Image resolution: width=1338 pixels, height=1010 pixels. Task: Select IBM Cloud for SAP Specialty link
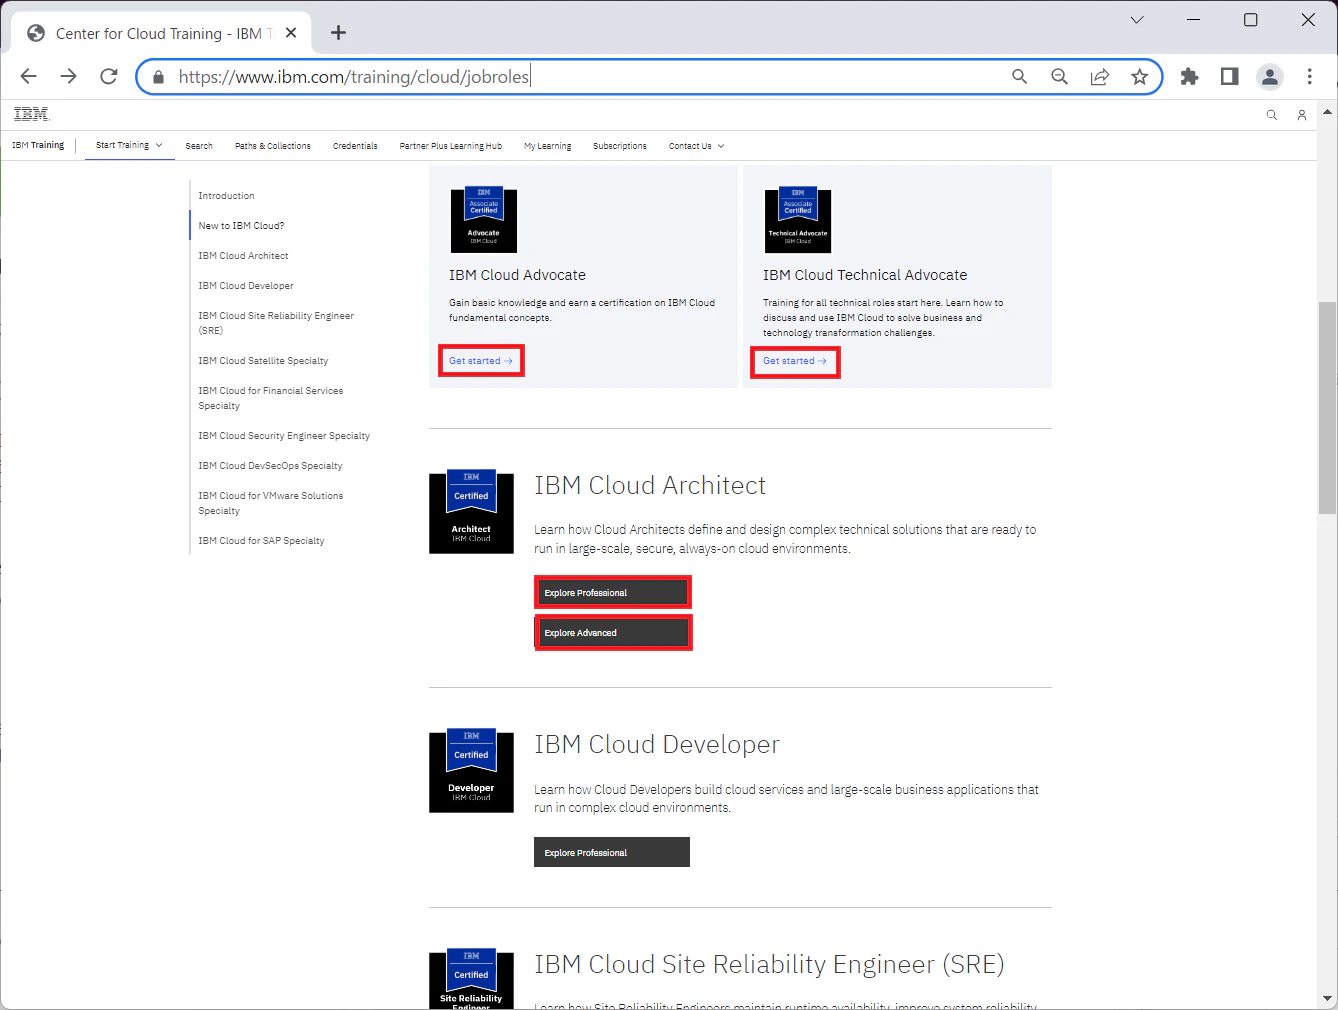261,541
